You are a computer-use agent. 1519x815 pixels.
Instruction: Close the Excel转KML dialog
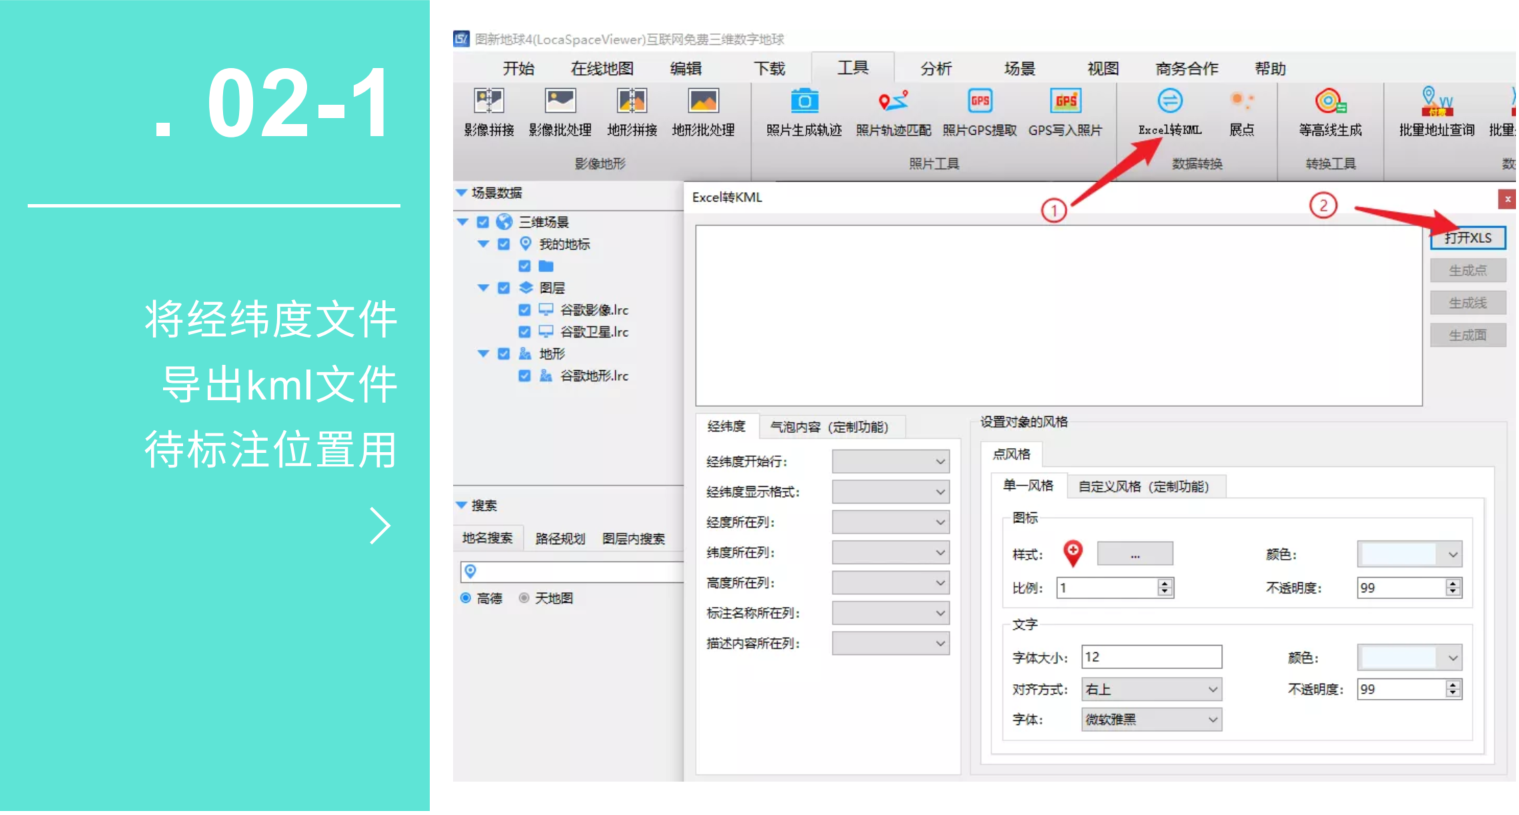(1507, 199)
